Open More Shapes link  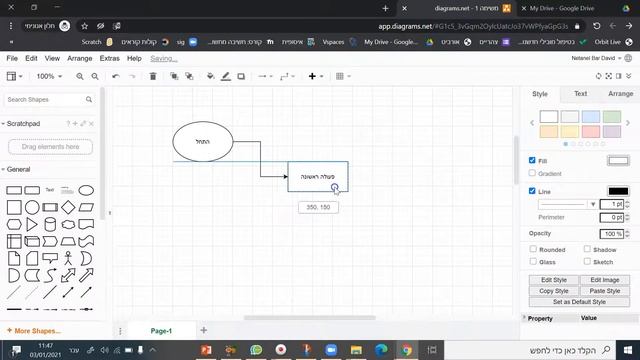pyautogui.click(x=34, y=331)
